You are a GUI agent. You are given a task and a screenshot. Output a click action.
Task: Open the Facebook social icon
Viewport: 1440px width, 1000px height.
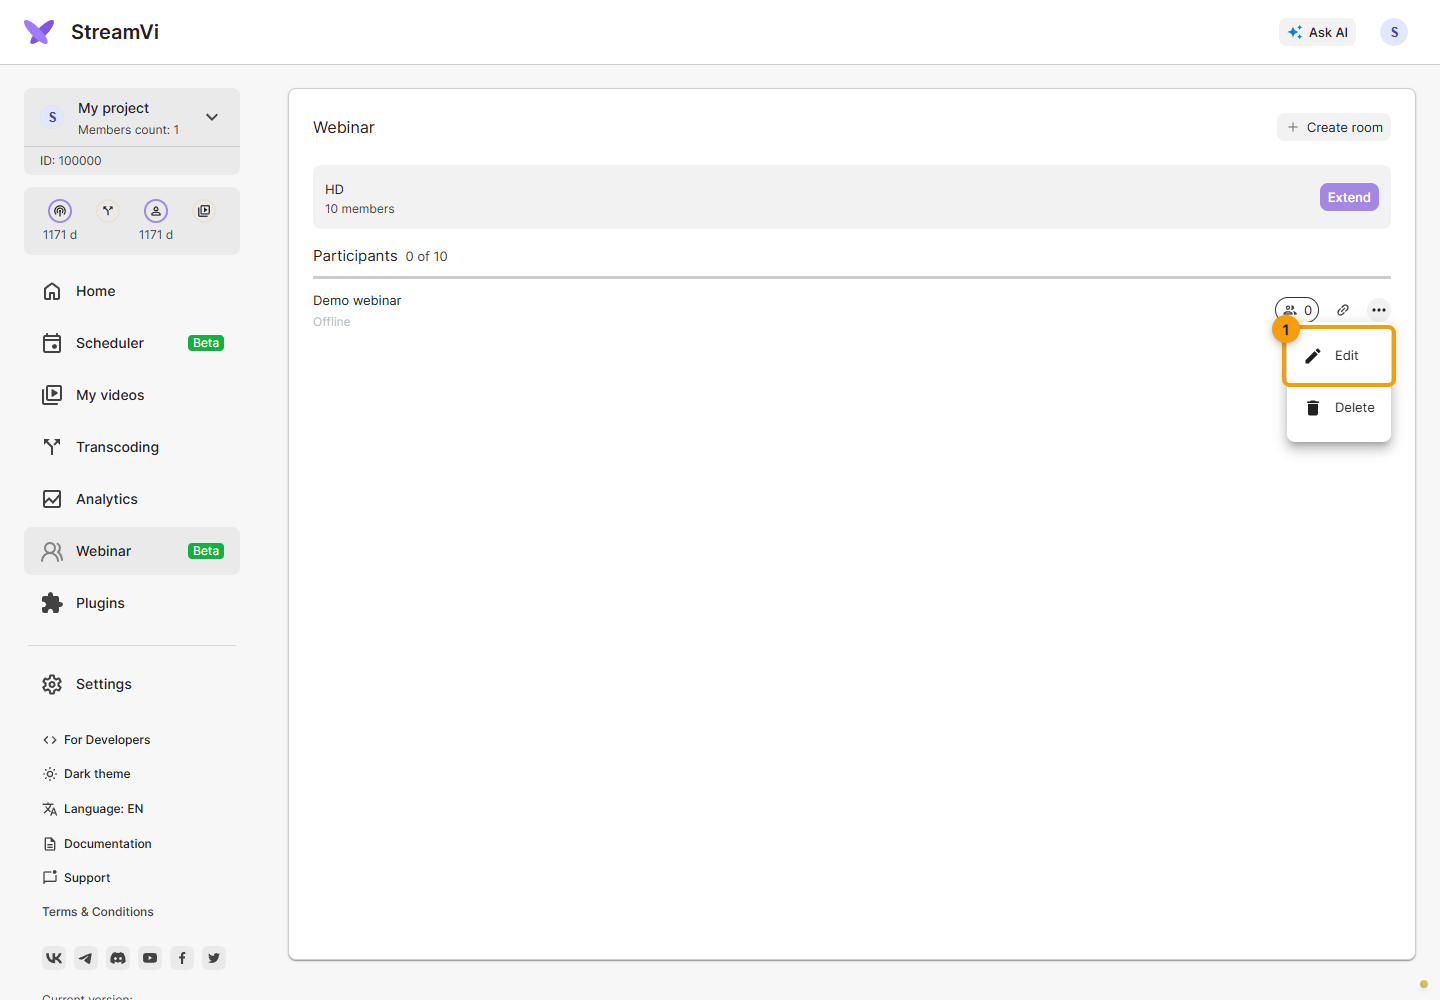(x=182, y=958)
